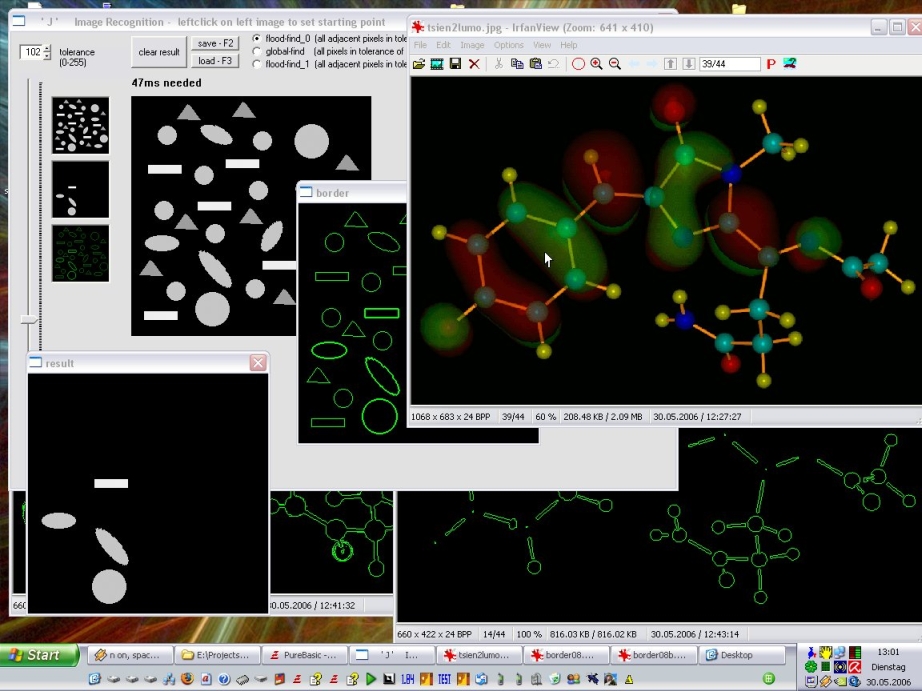
Task: Switch to the tsien2lumo taskbar button
Action: (480, 655)
